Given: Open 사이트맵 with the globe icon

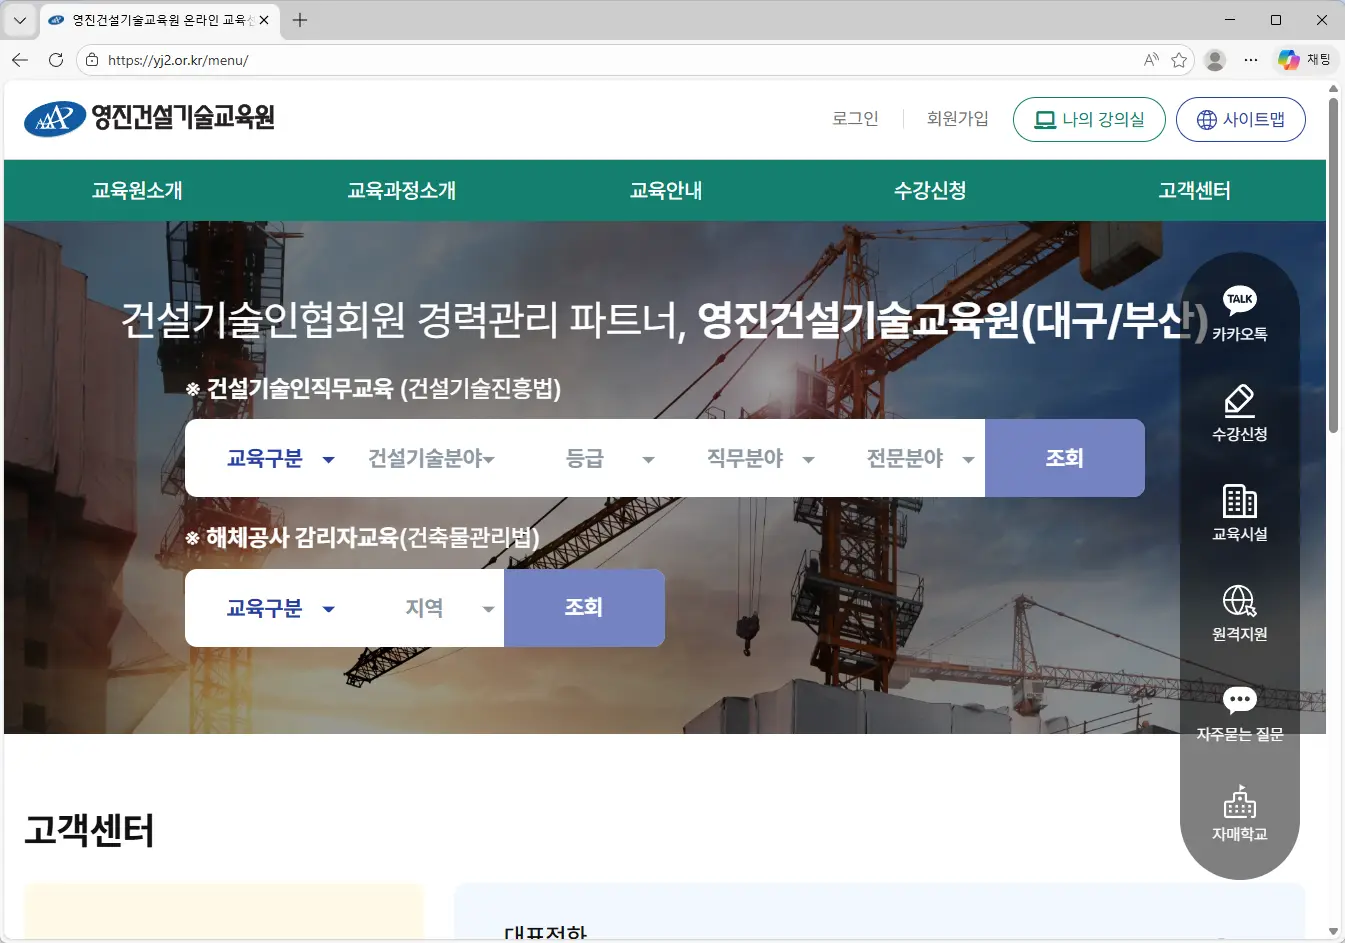Looking at the screenshot, I should pos(1241,118).
